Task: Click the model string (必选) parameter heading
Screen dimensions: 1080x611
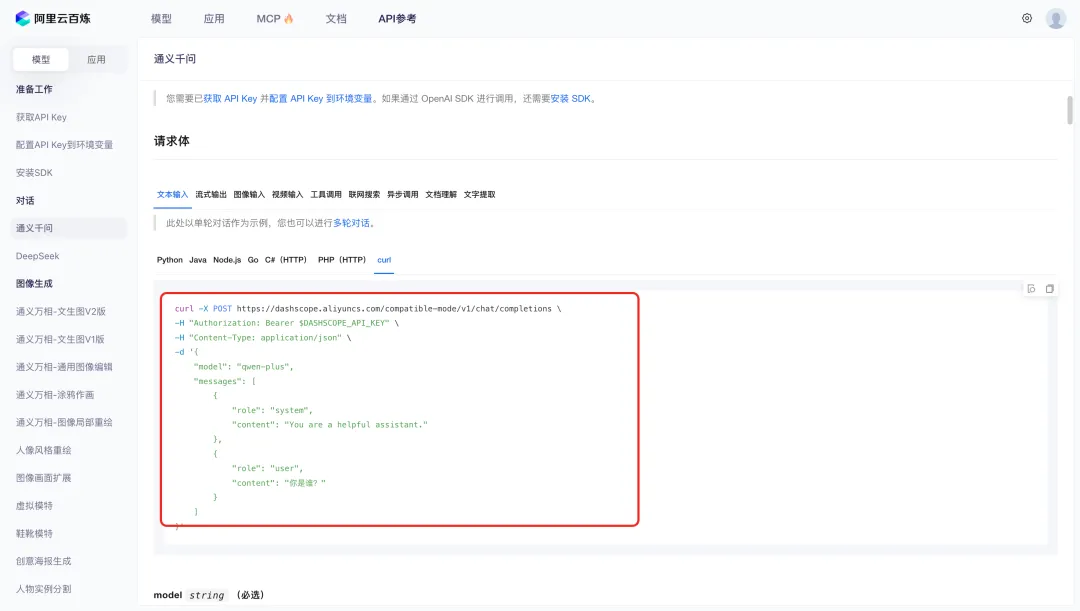Action: [x=209, y=594]
